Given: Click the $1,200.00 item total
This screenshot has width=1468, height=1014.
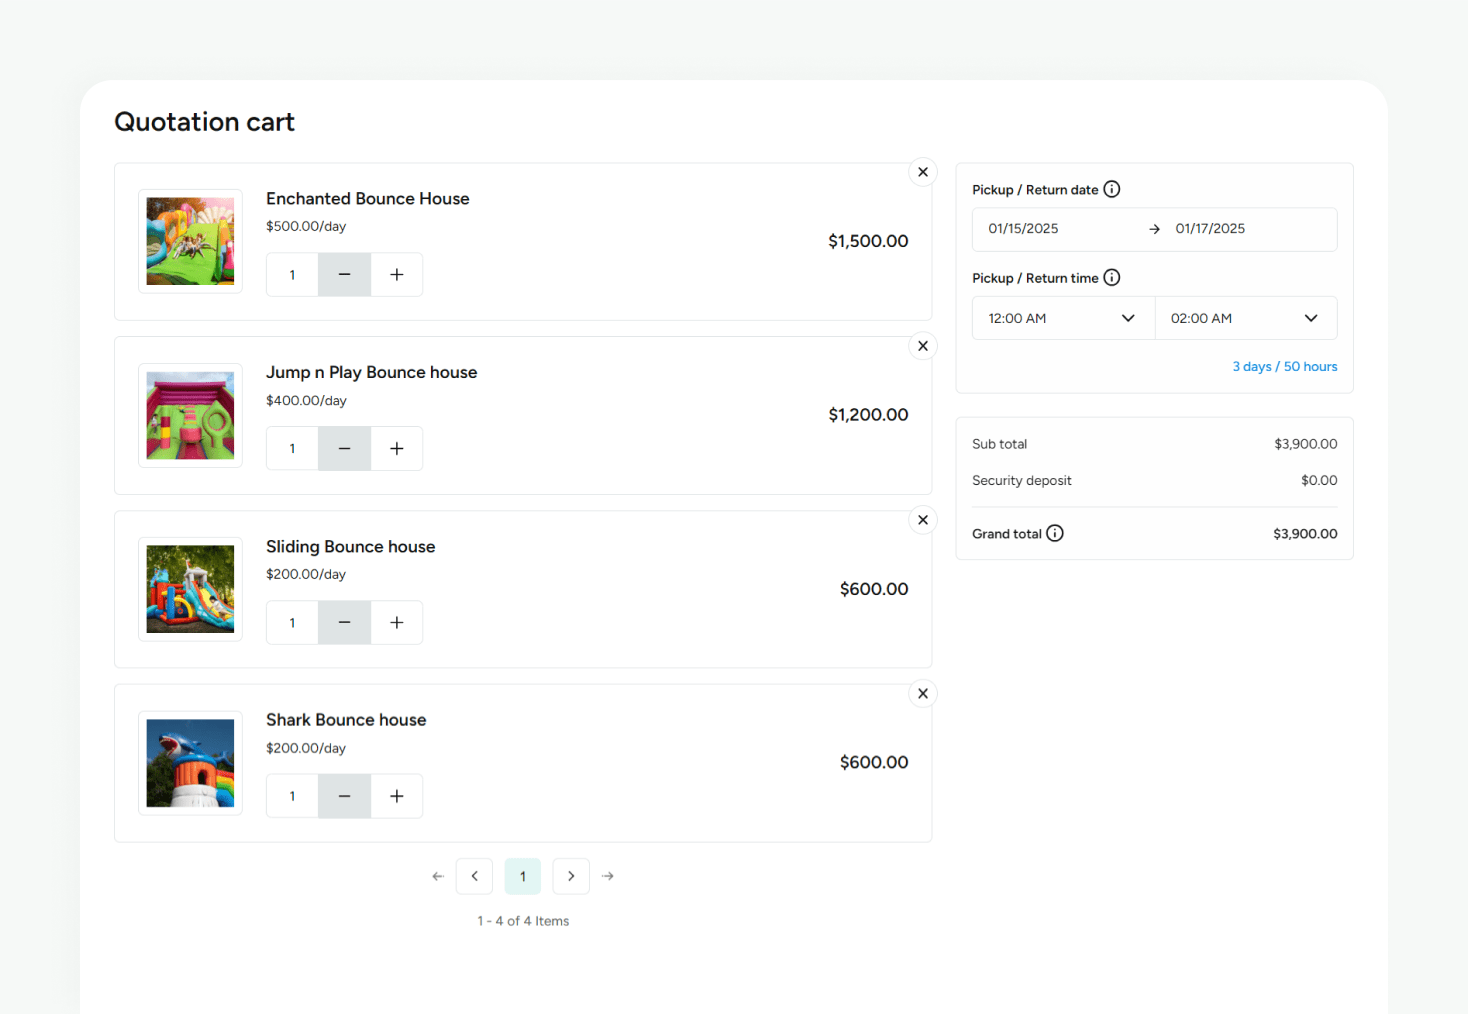Looking at the screenshot, I should click(x=868, y=415).
